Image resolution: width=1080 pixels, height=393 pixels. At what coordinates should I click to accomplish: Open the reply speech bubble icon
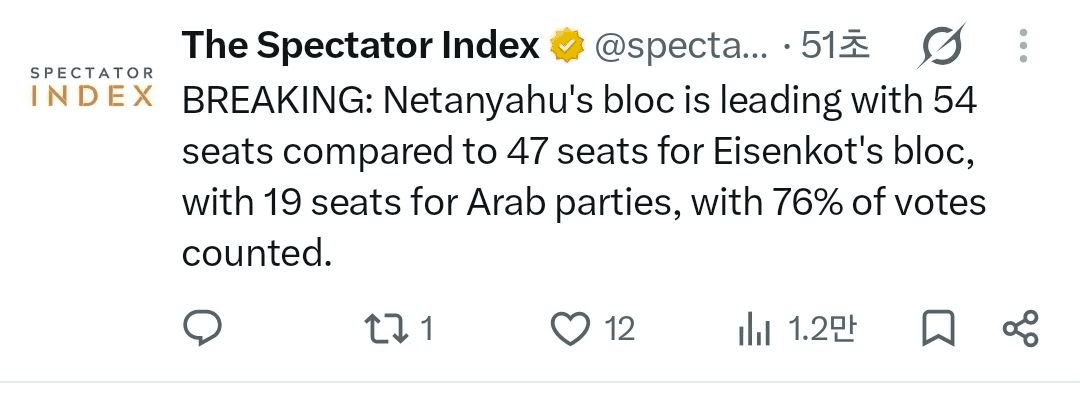tap(202, 328)
